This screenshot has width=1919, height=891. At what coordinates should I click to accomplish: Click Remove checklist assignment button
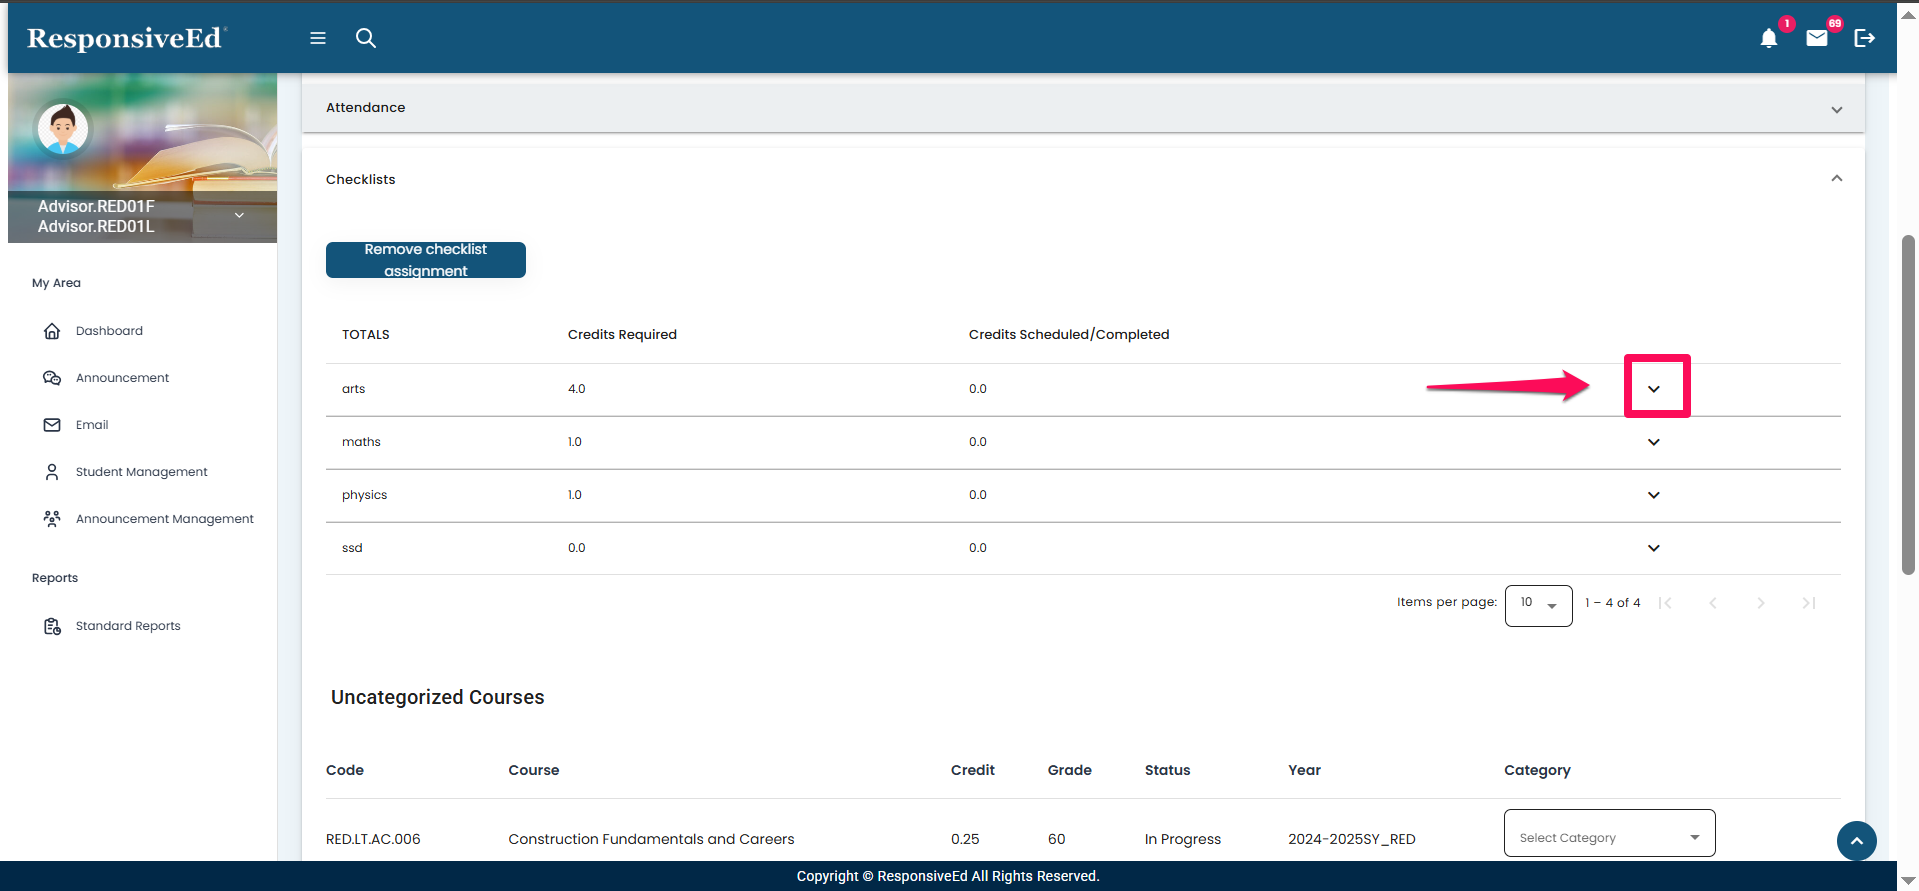click(x=425, y=260)
